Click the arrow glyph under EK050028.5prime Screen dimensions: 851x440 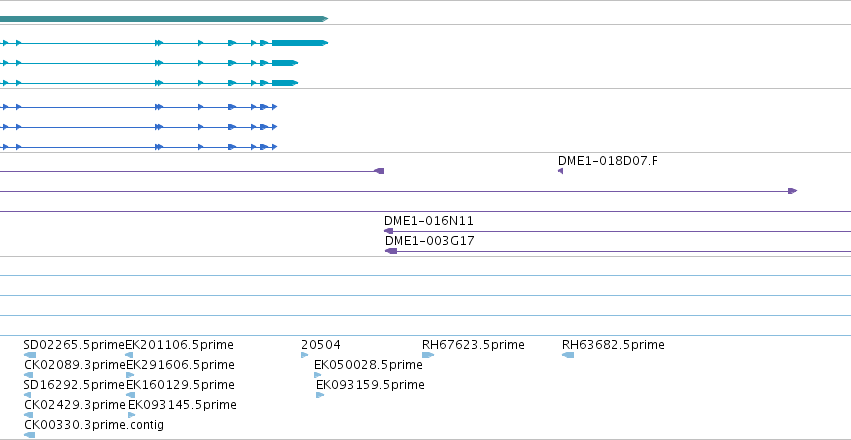click(x=317, y=375)
